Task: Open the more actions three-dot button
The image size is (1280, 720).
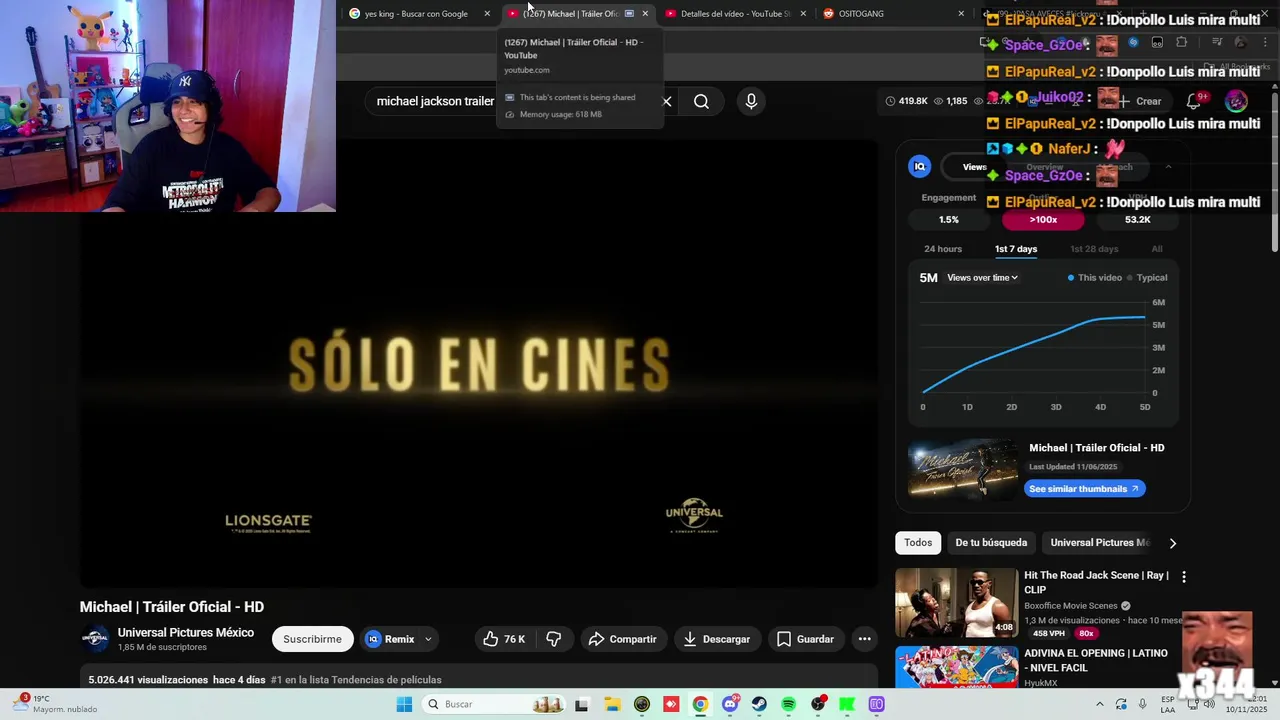Action: pyautogui.click(x=864, y=639)
